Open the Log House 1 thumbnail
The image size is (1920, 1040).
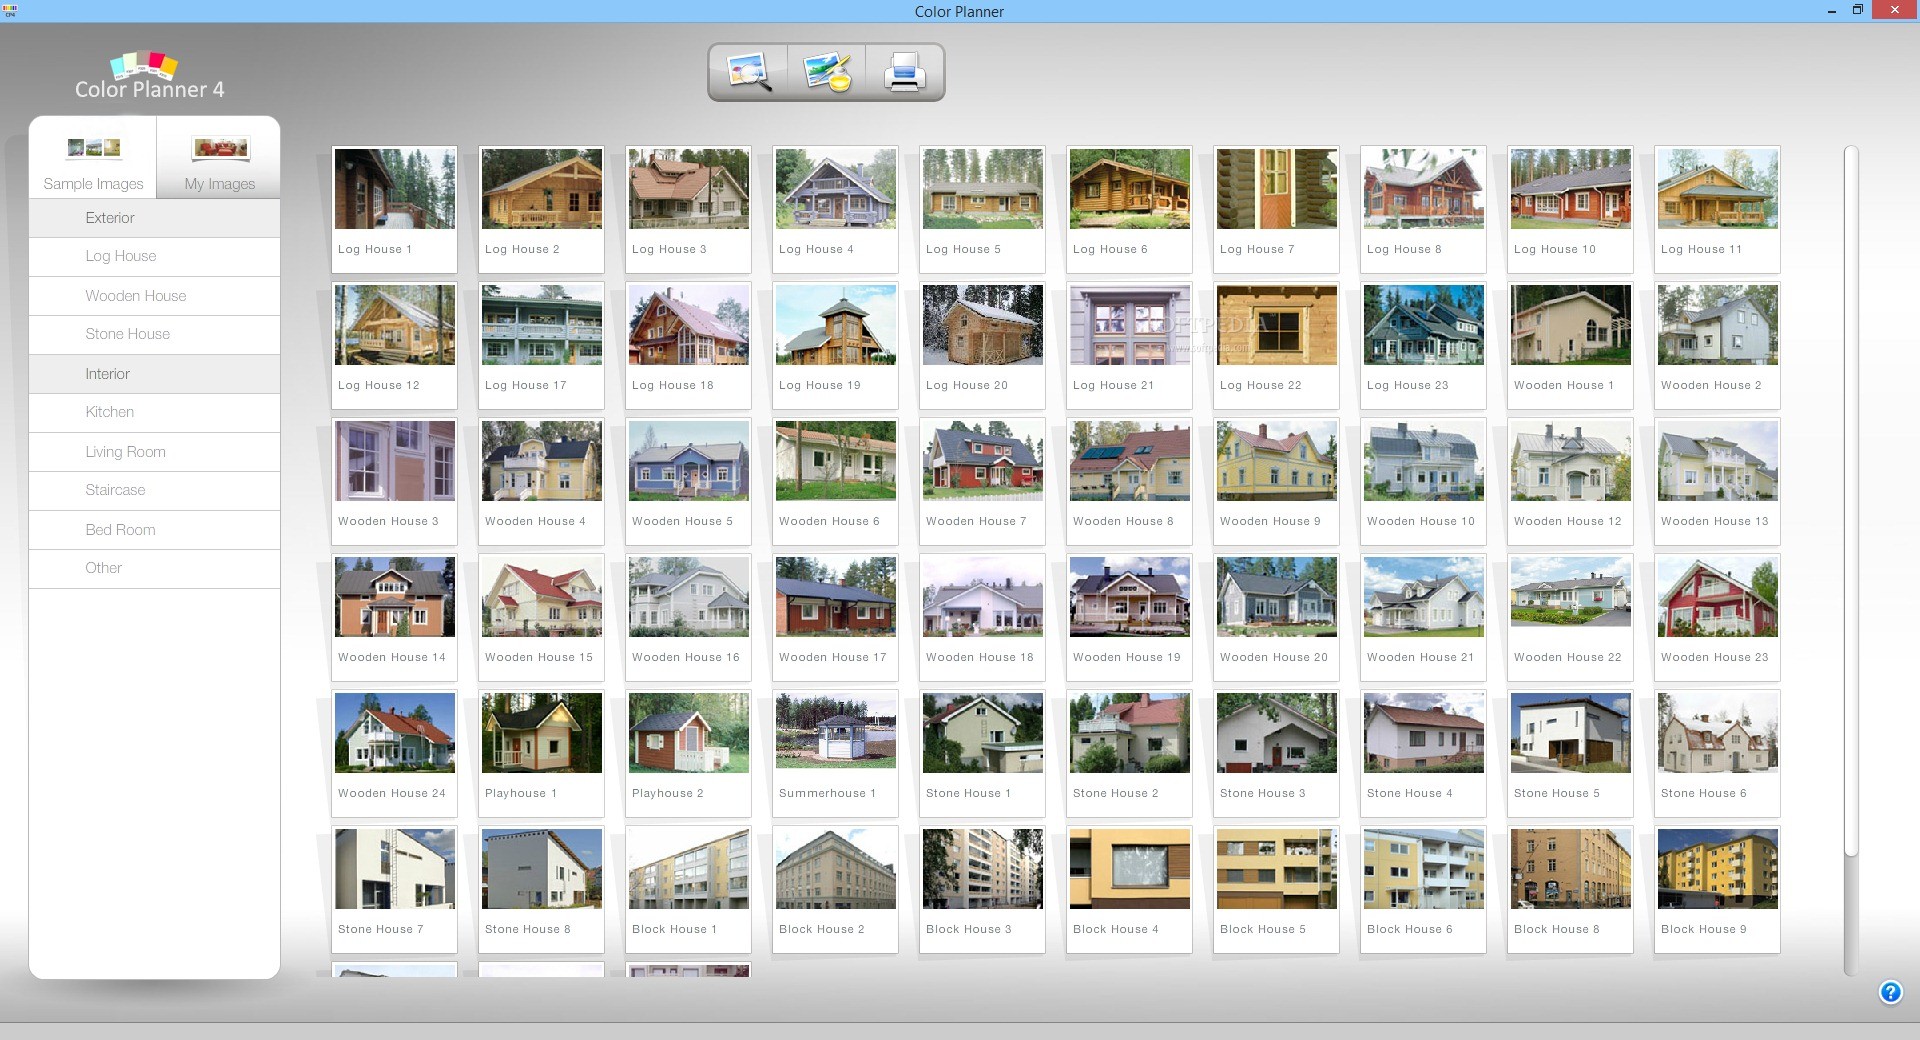(x=395, y=209)
